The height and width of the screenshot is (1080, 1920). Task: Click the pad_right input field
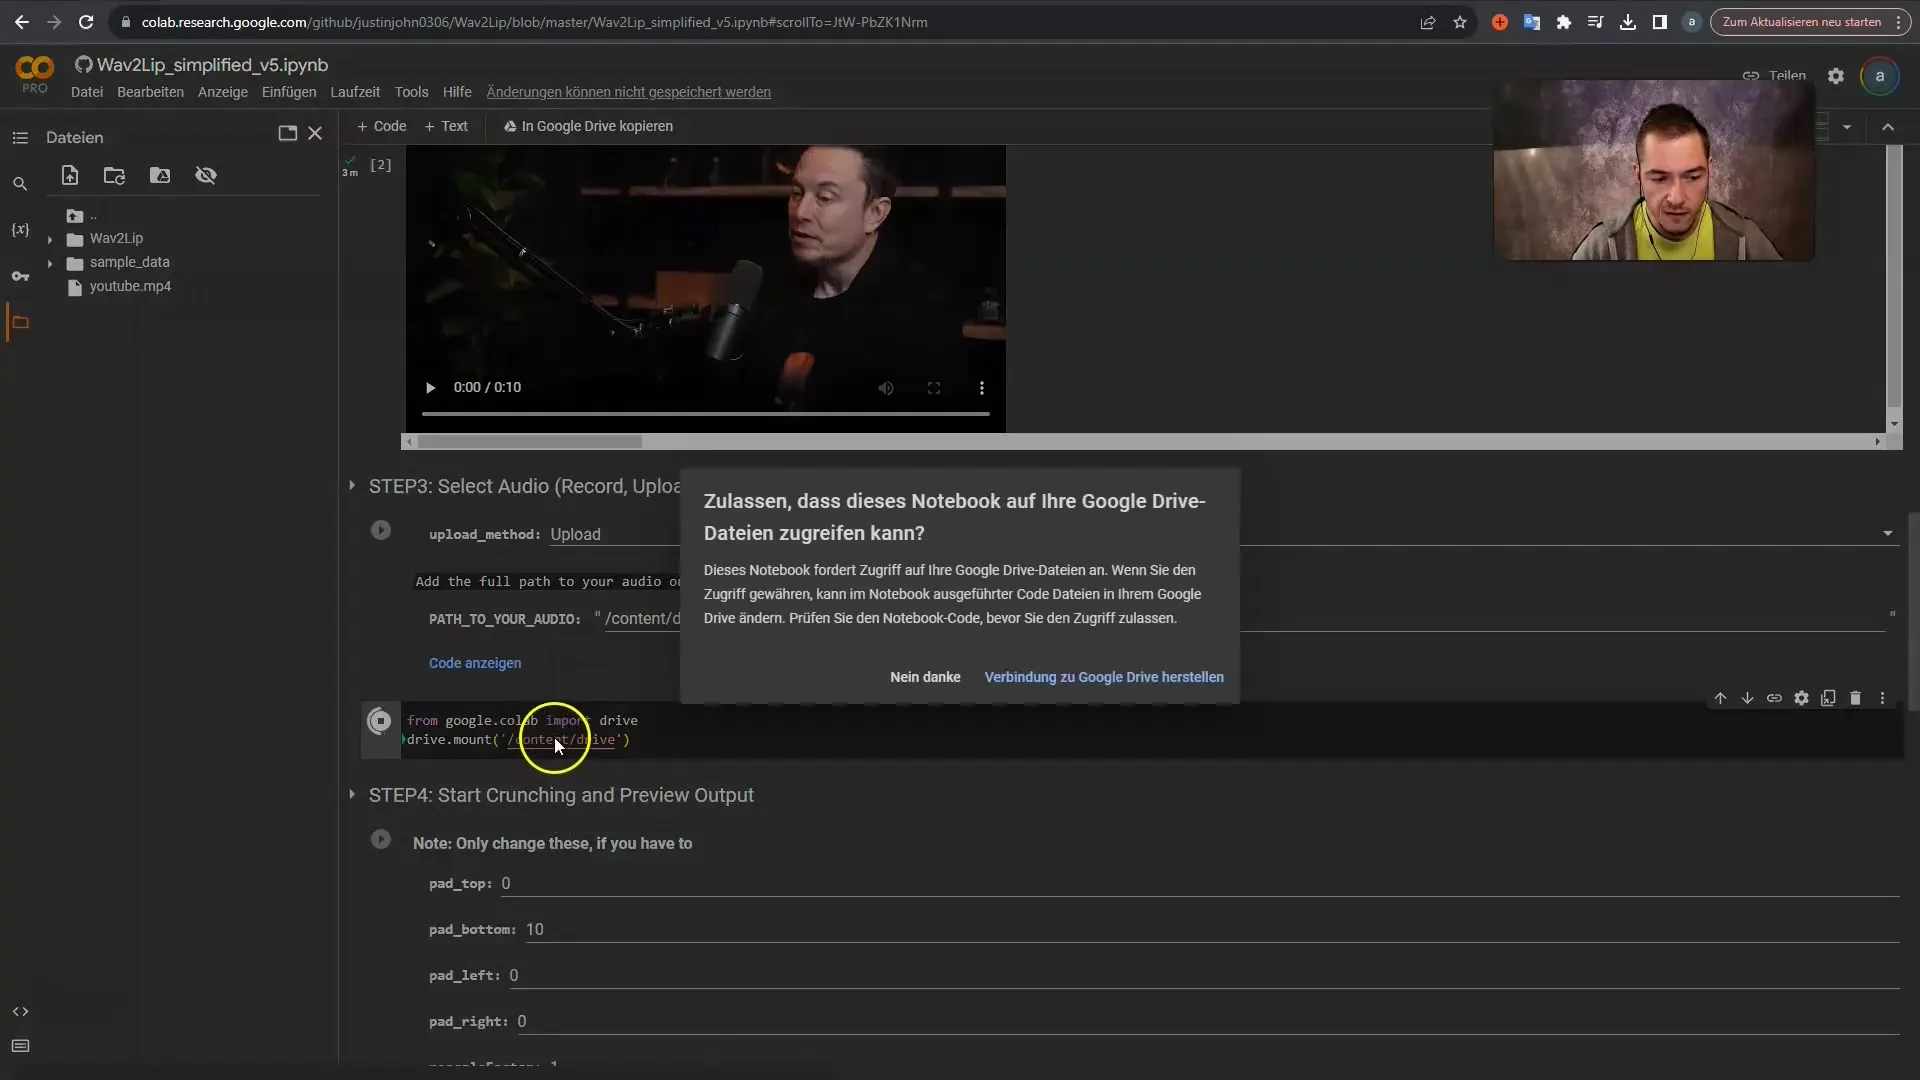tap(1208, 1022)
